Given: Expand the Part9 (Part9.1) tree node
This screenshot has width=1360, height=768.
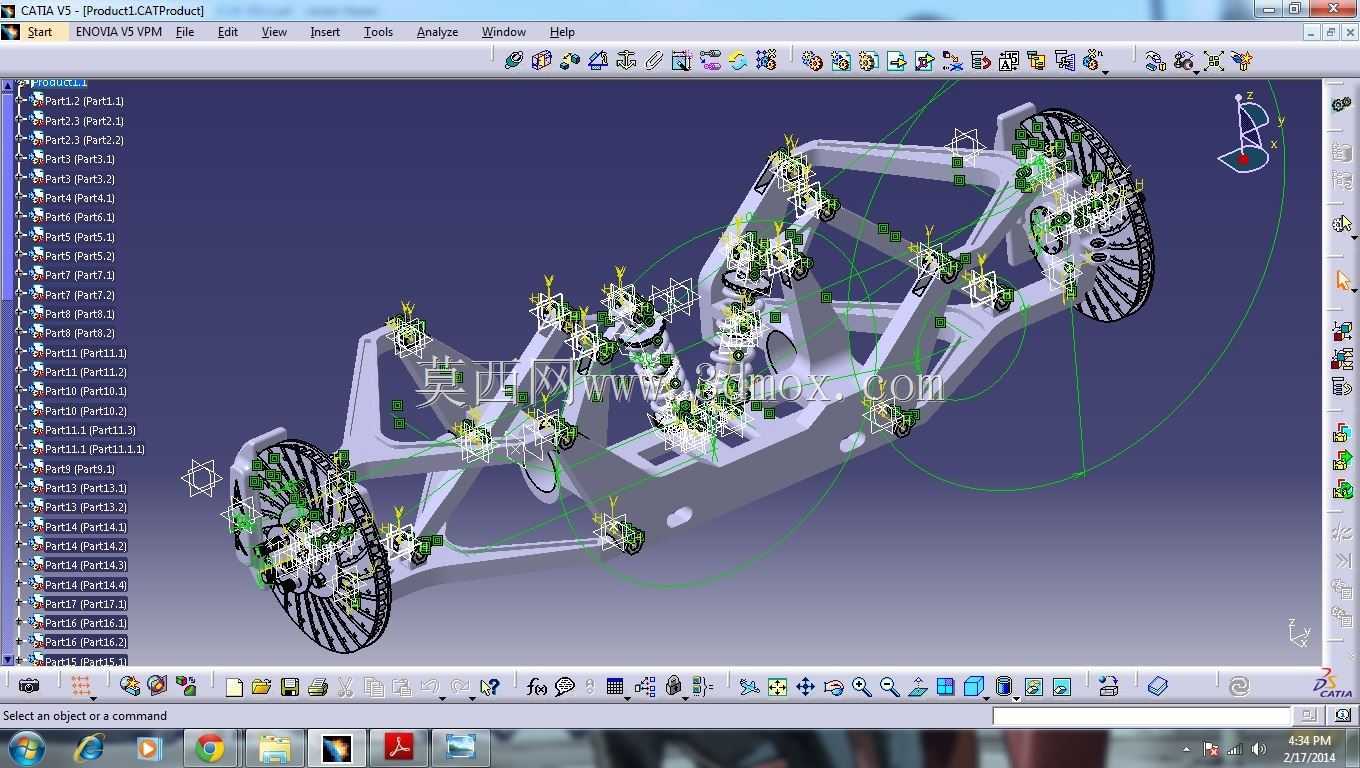Looking at the screenshot, I should coord(20,469).
